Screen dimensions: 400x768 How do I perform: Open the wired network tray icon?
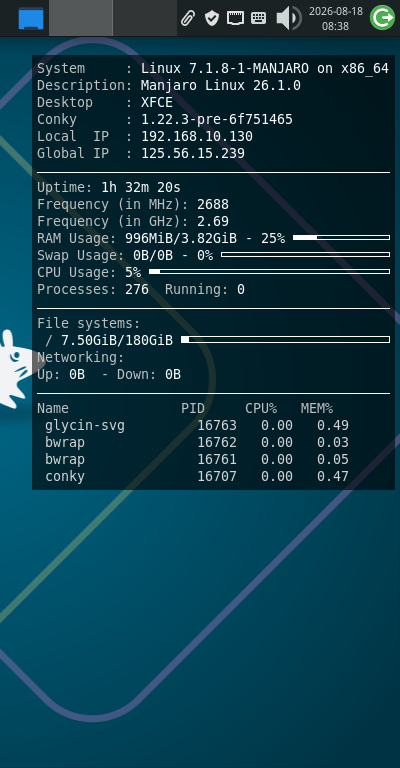point(235,18)
